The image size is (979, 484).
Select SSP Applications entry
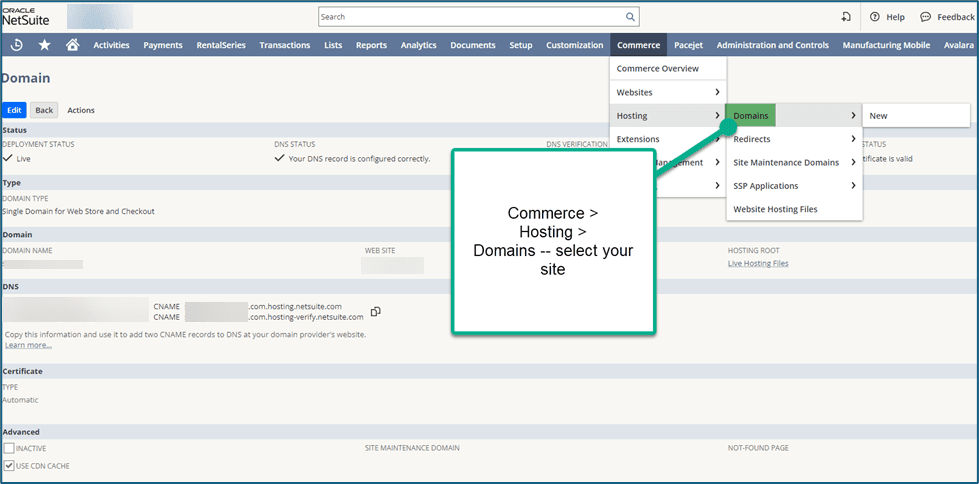(x=794, y=185)
